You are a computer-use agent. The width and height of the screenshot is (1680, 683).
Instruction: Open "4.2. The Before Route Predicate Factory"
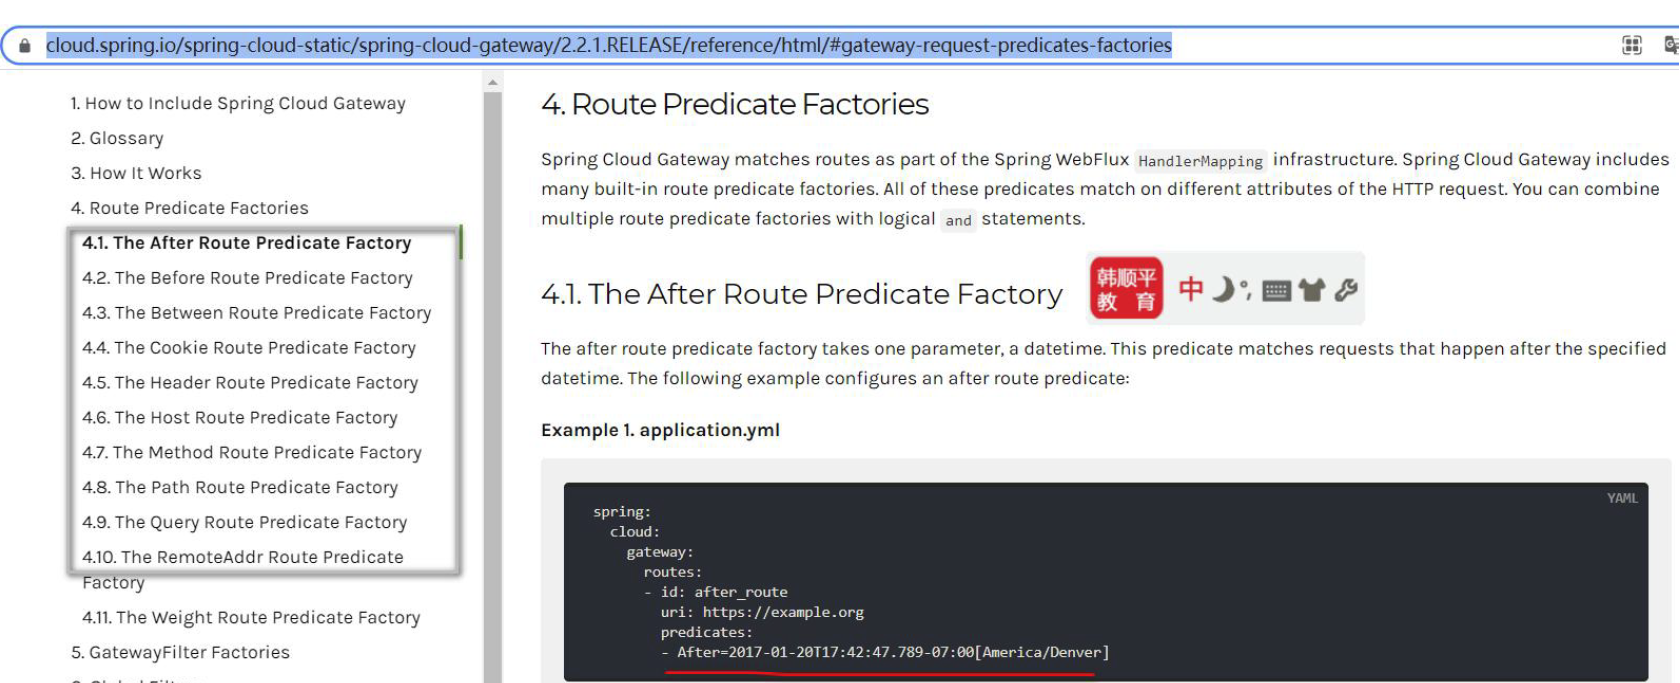tap(248, 278)
